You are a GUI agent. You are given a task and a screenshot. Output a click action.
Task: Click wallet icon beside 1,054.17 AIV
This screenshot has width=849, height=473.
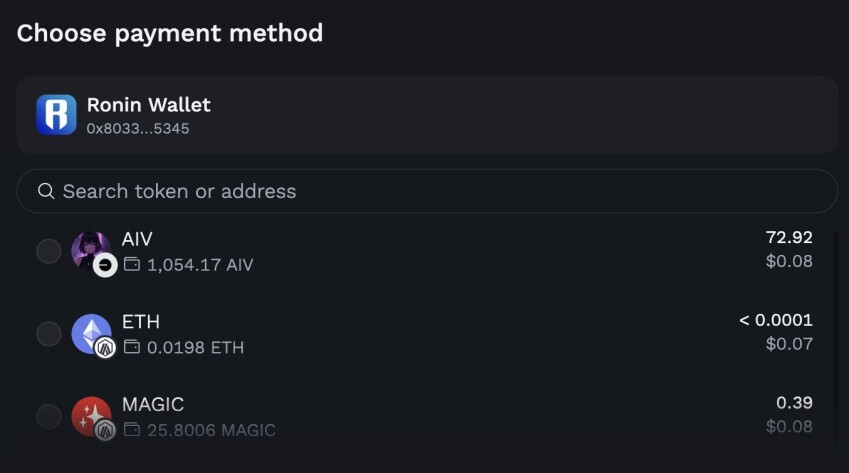tap(132, 264)
